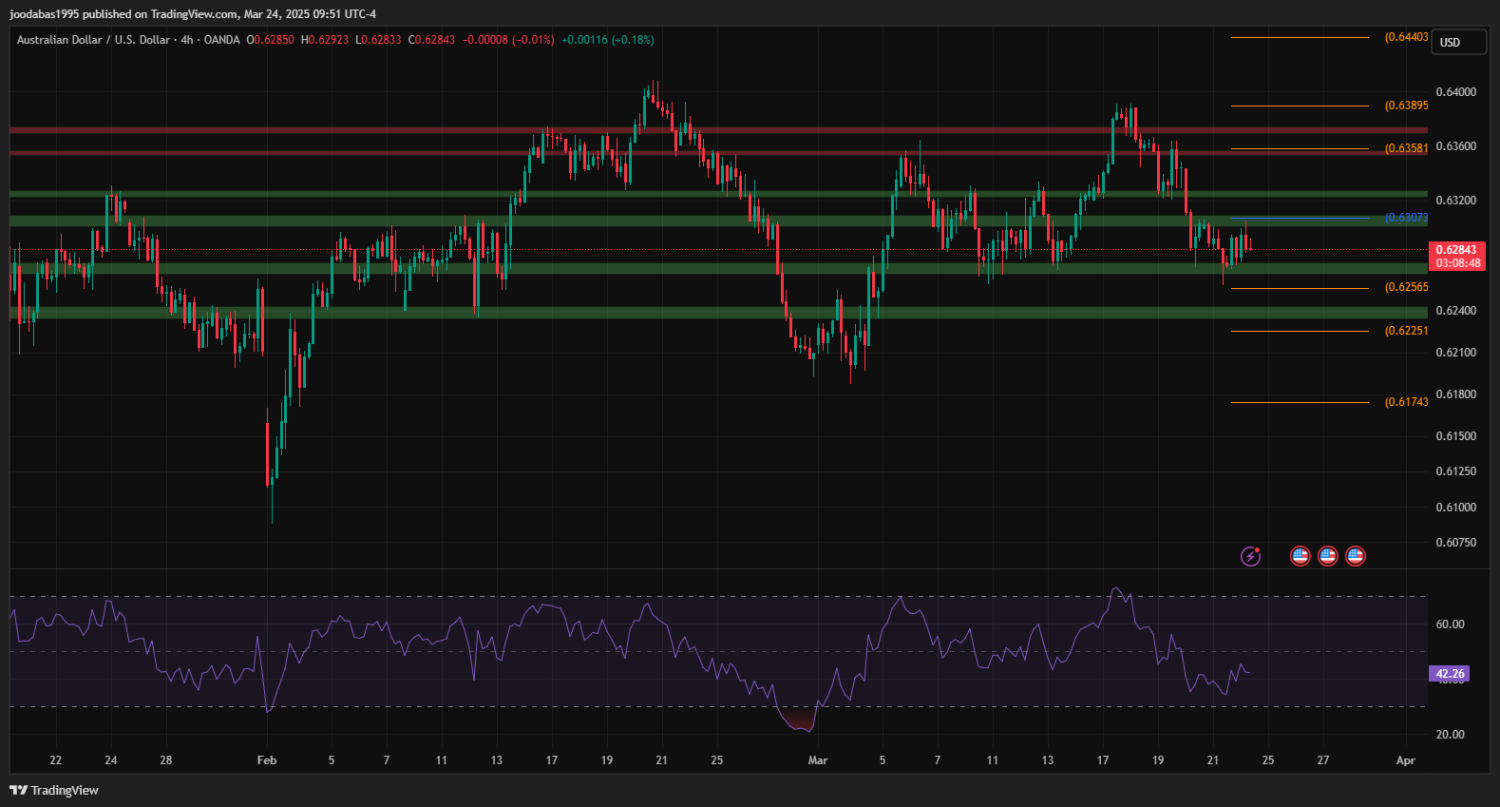The image size is (1500, 807).
Task: Click date 28 on the time axis
Action: pos(166,761)
